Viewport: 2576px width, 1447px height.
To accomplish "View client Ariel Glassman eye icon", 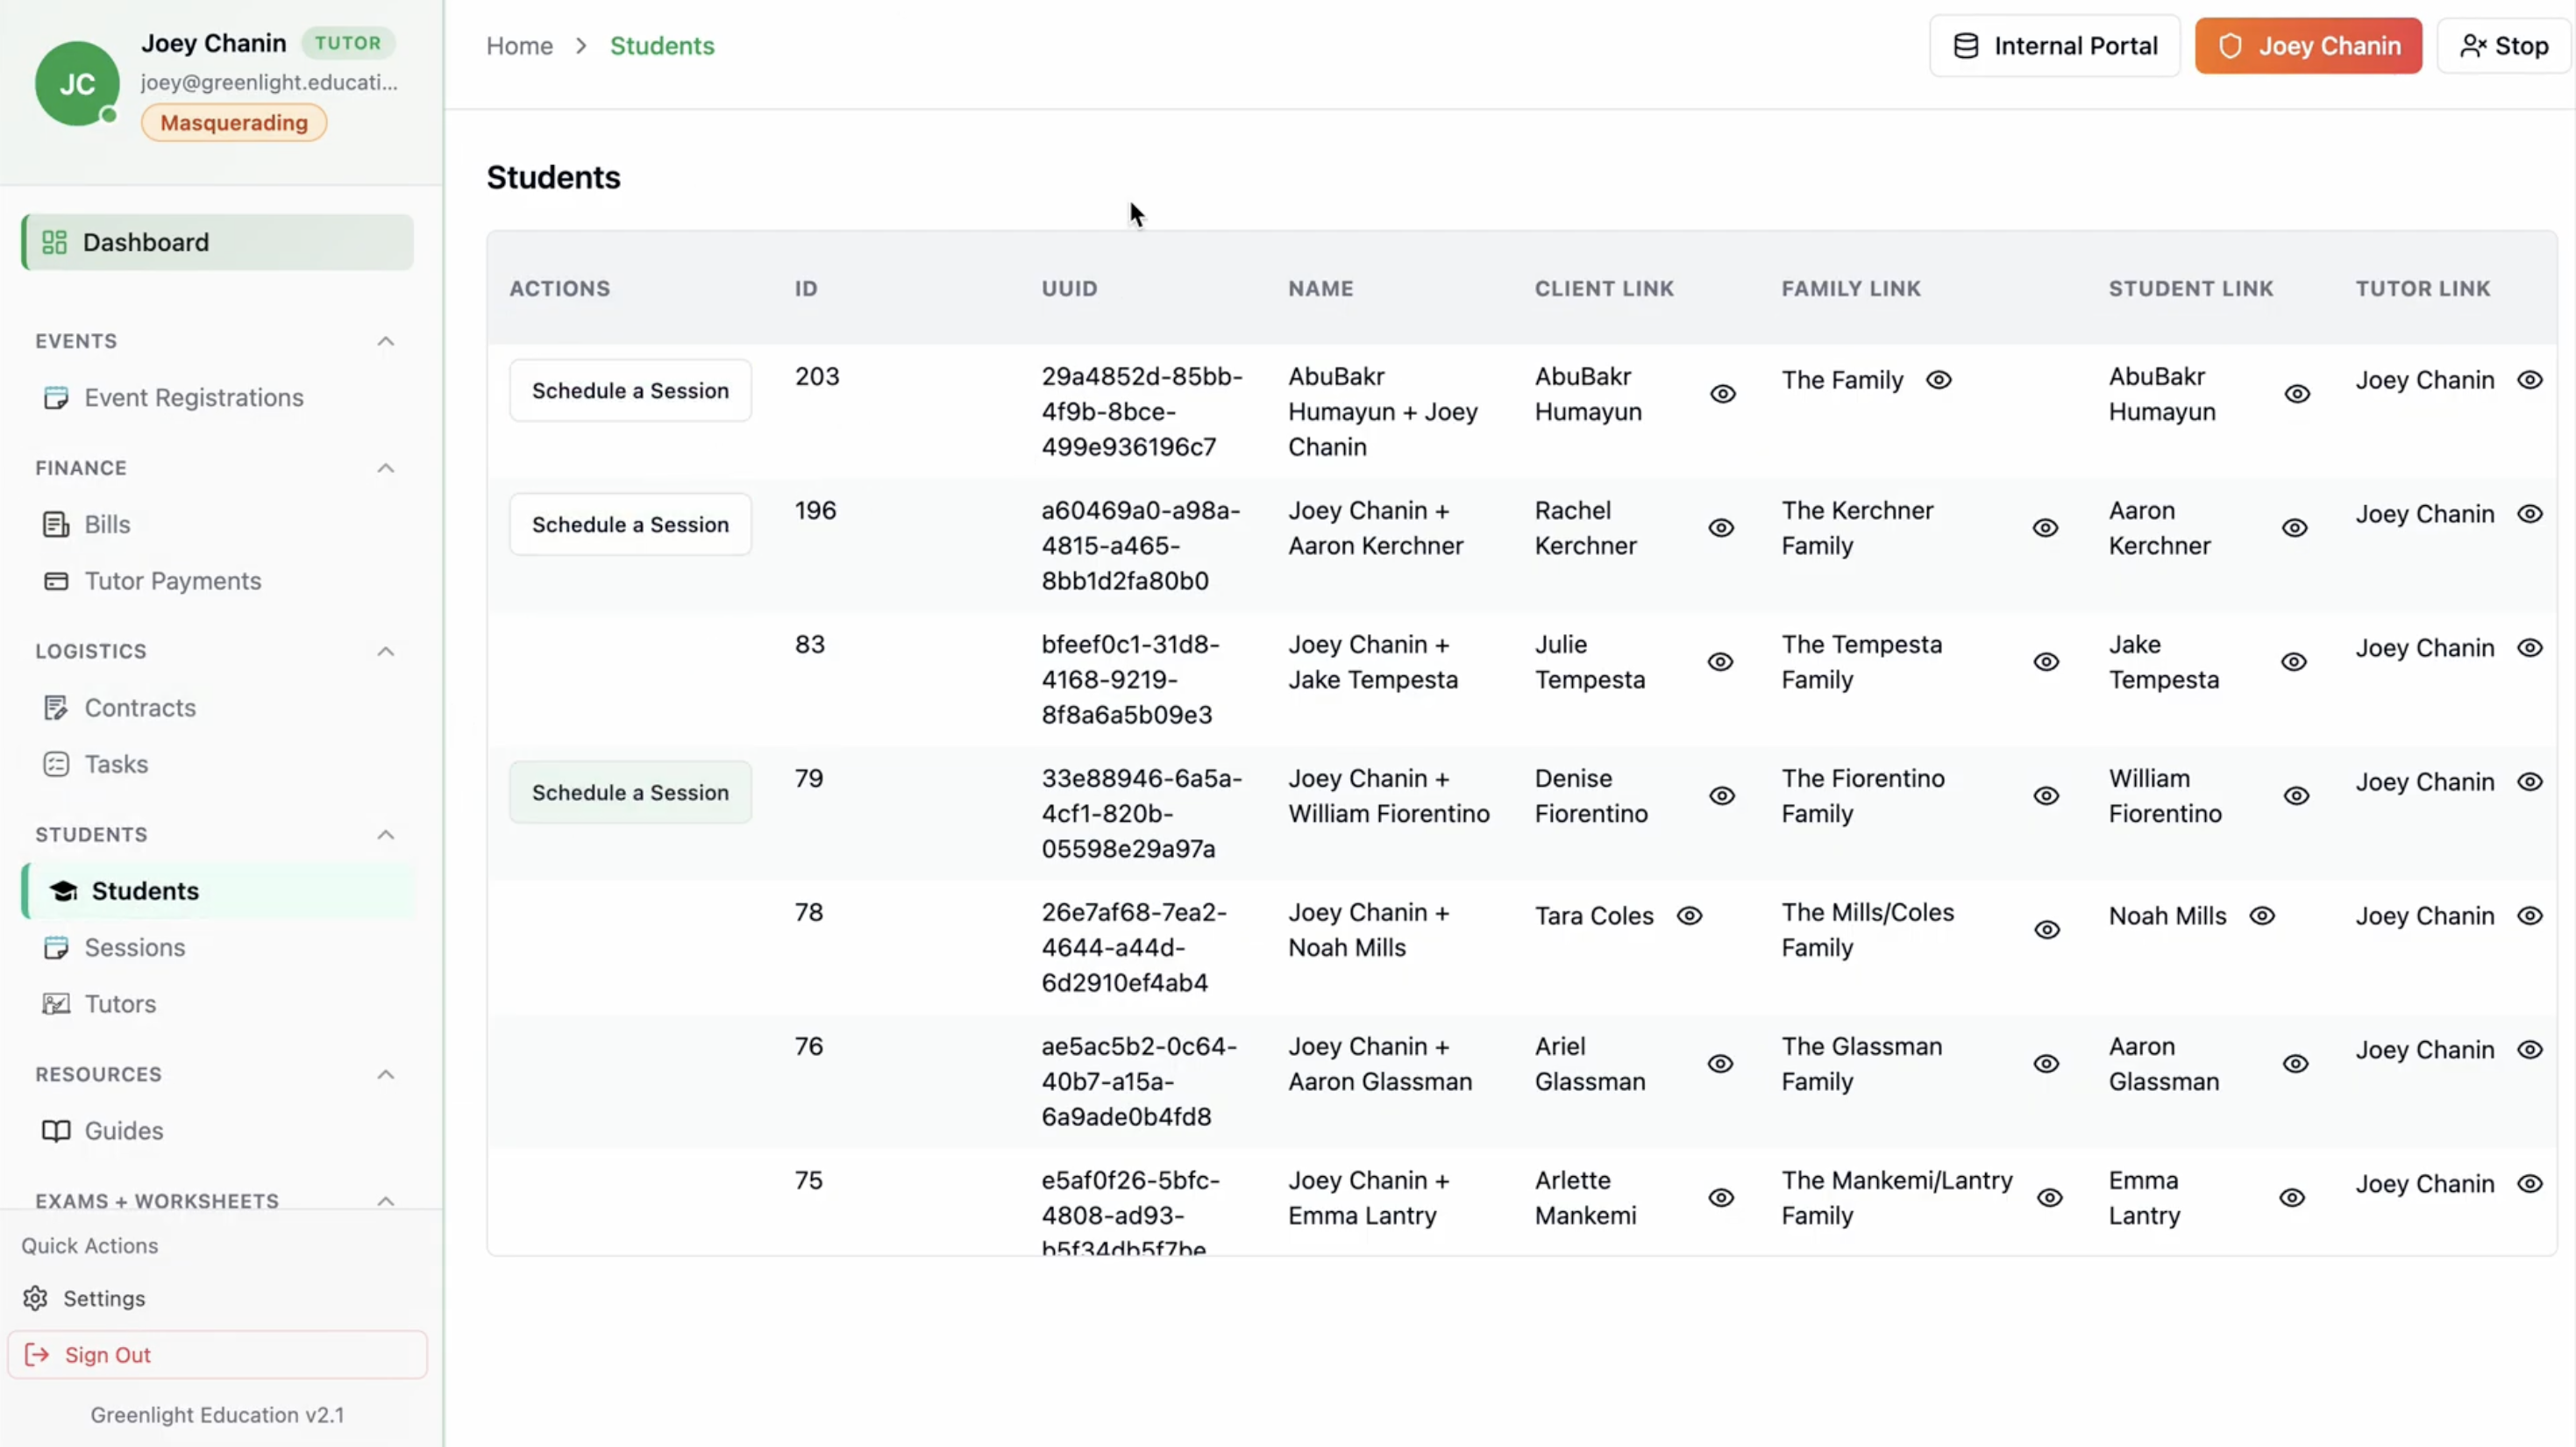I will pos(1720,1064).
